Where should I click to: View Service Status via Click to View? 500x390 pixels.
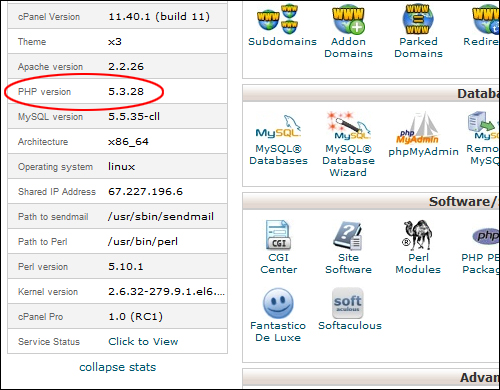[143, 342]
